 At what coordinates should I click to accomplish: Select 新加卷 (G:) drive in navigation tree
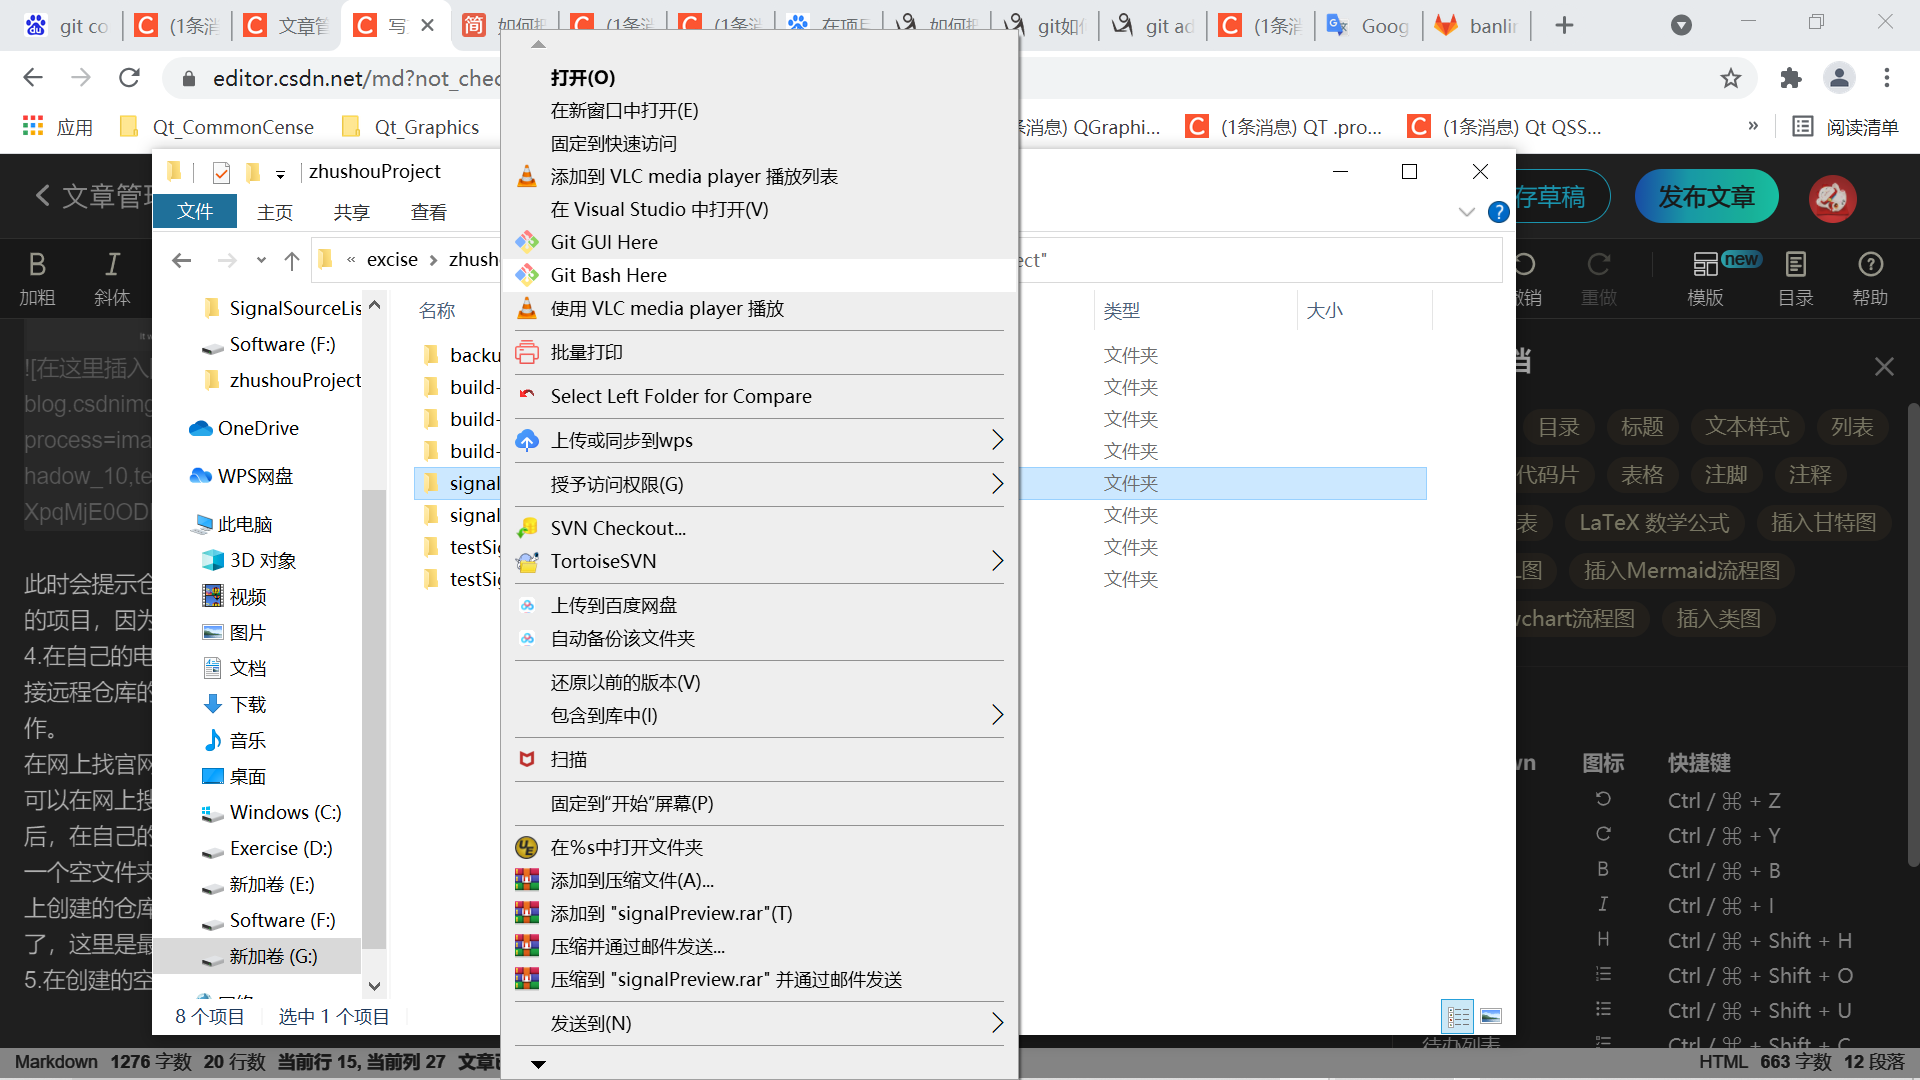click(273, 956)
